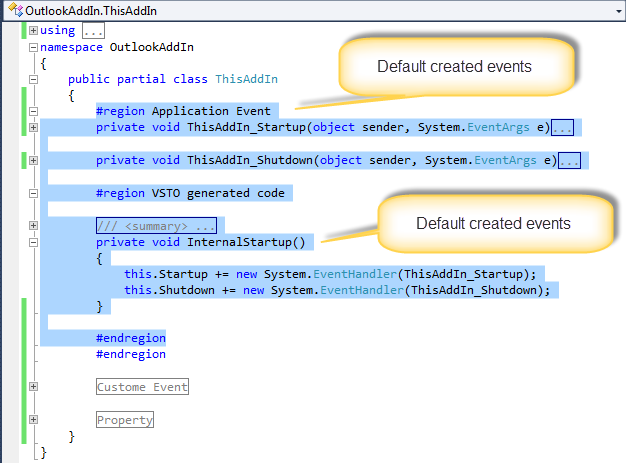Open the OutlookAddIn.ThisAddIn class dropdown
This screenshot has width=626, height=463.
[x=618, y=11]
